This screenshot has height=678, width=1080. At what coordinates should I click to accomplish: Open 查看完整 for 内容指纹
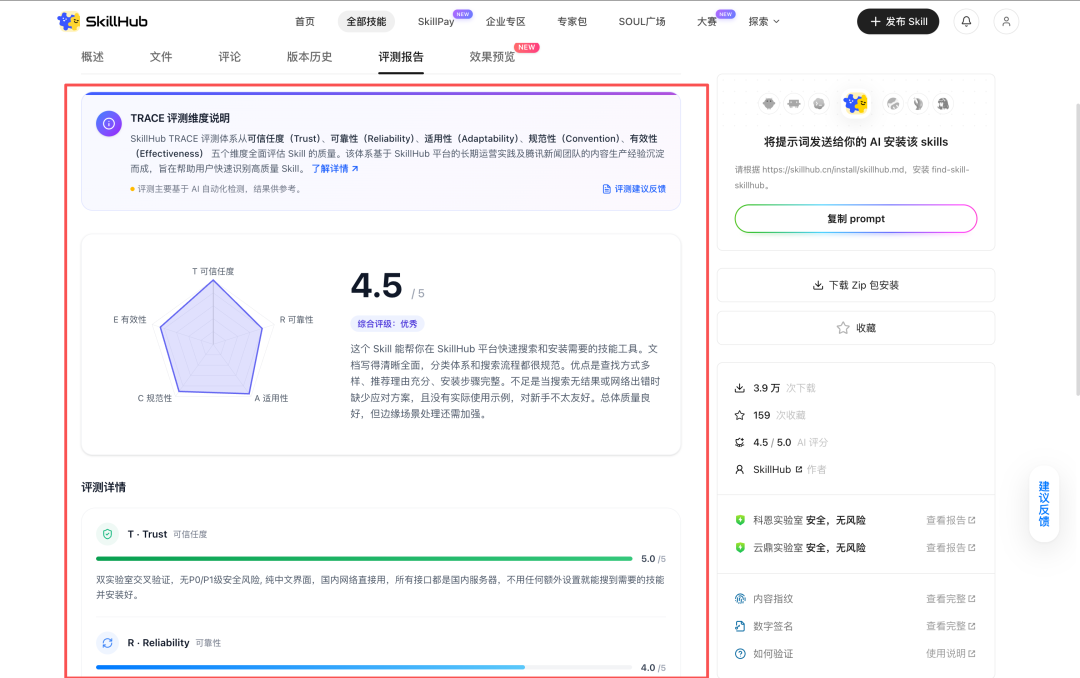pos(951,599)
